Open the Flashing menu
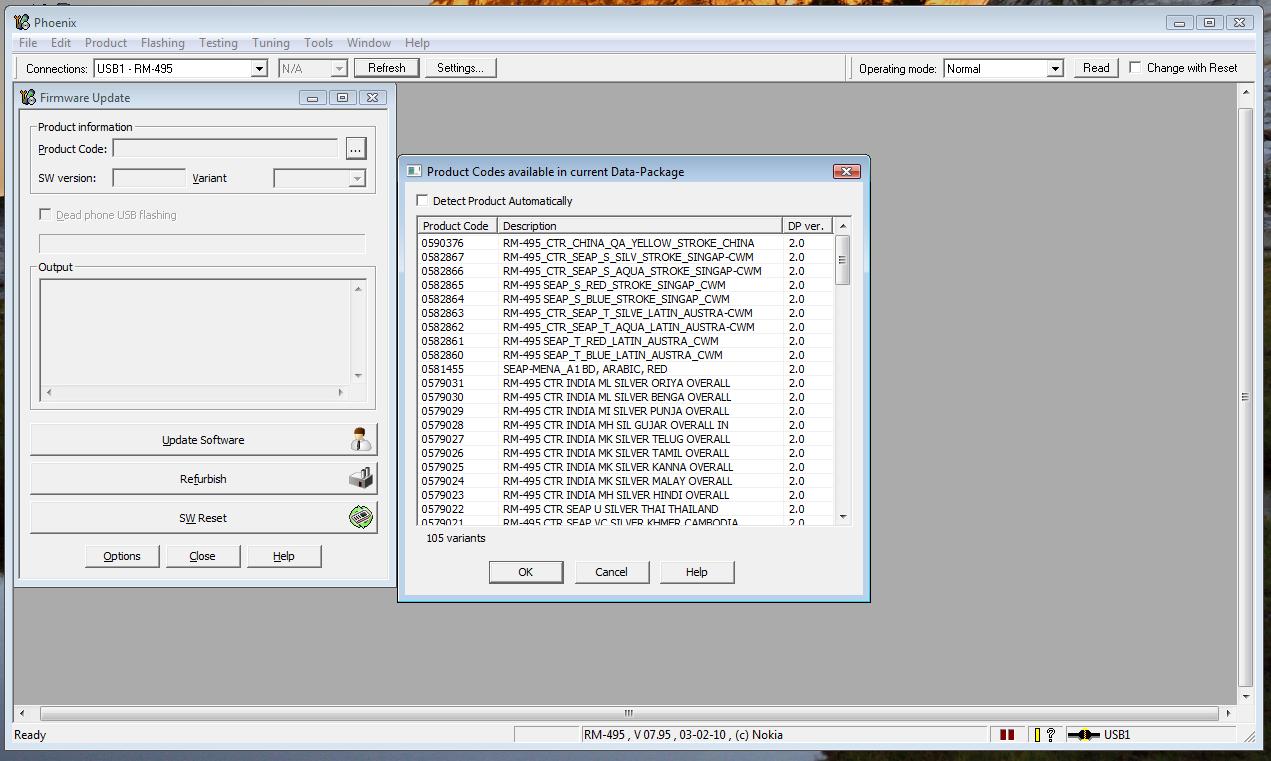The width and height of the screenshot is (1271, 761). point(163,43)
